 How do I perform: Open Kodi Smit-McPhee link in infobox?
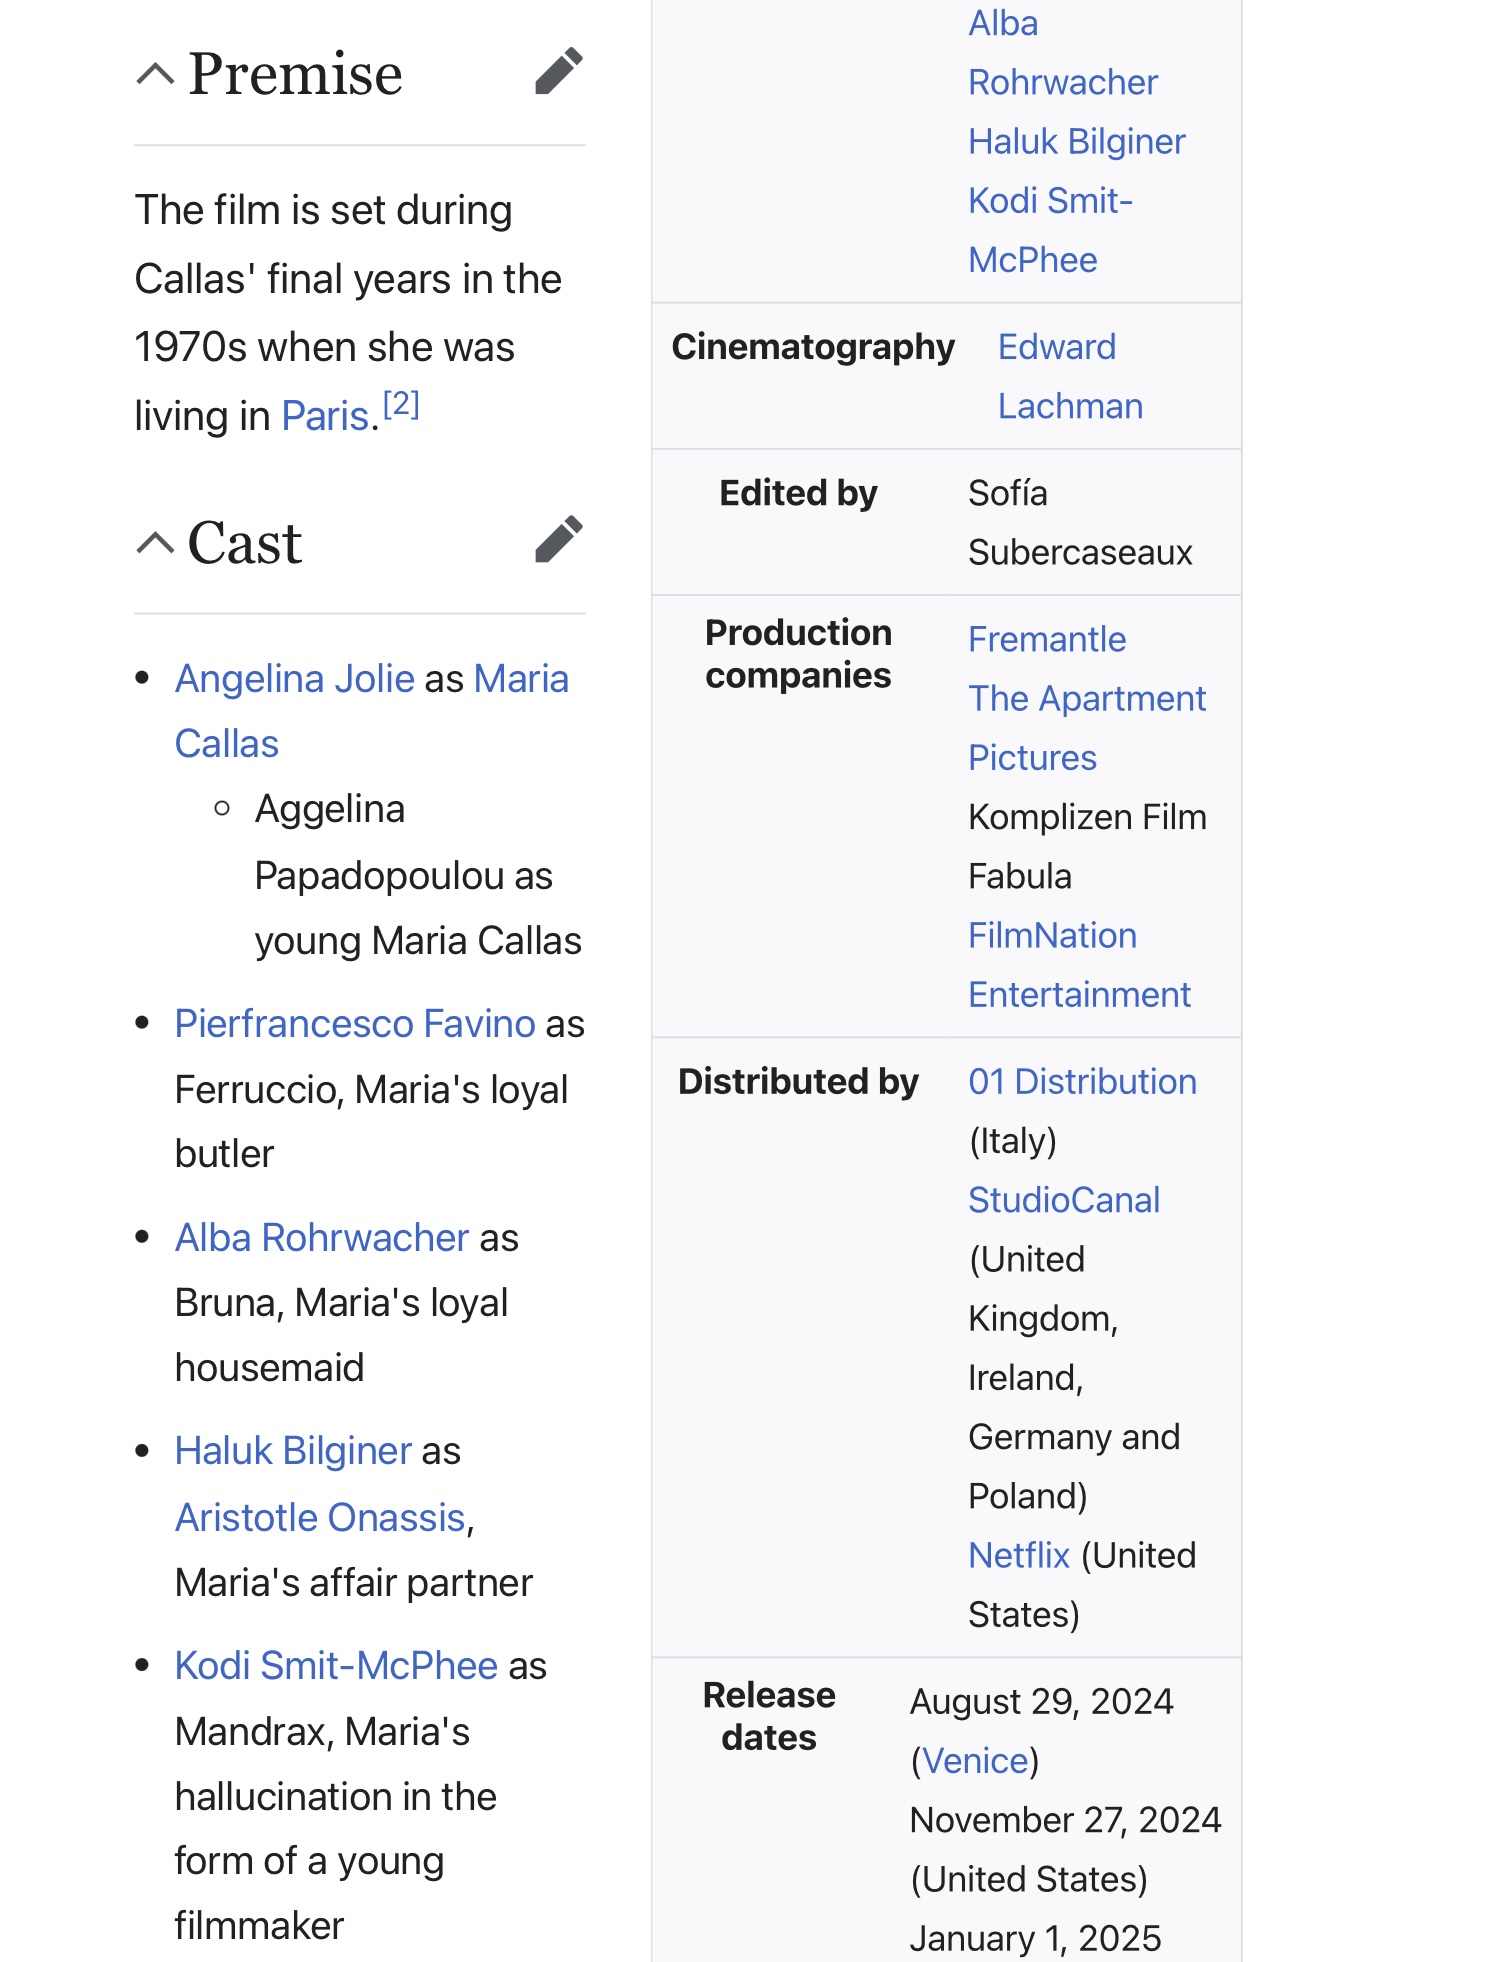(1050, 230)
